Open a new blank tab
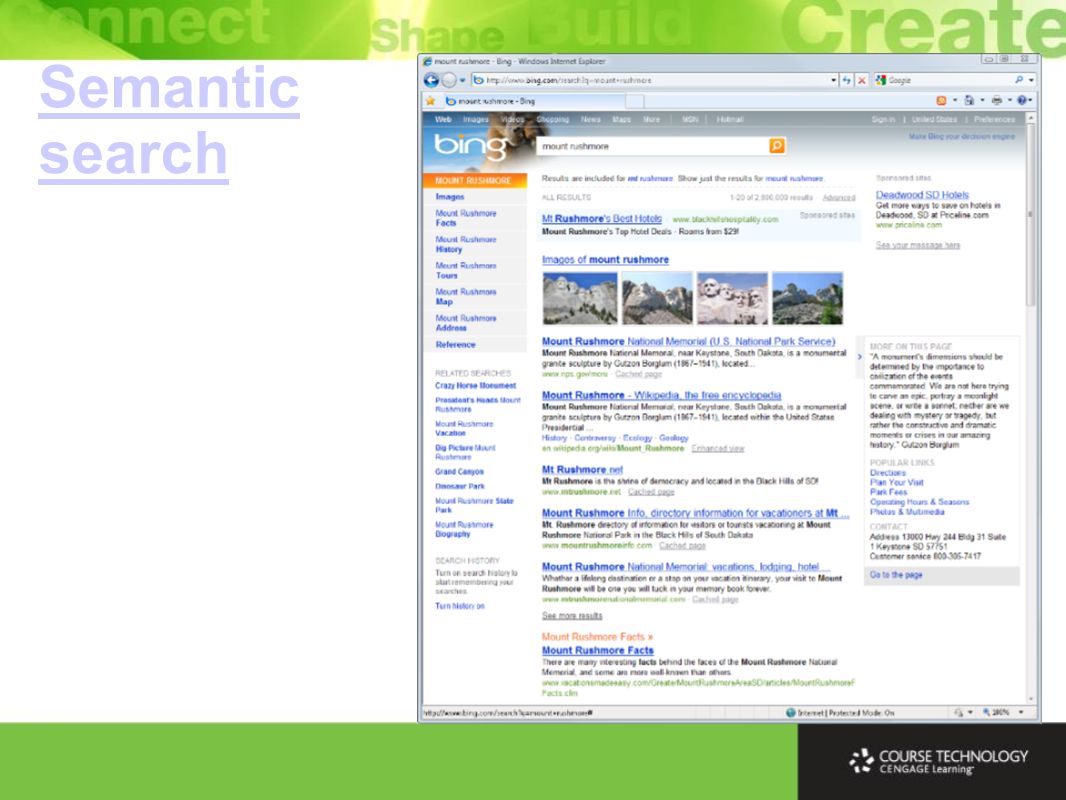 pyautogui.click(x=634, y=101)
